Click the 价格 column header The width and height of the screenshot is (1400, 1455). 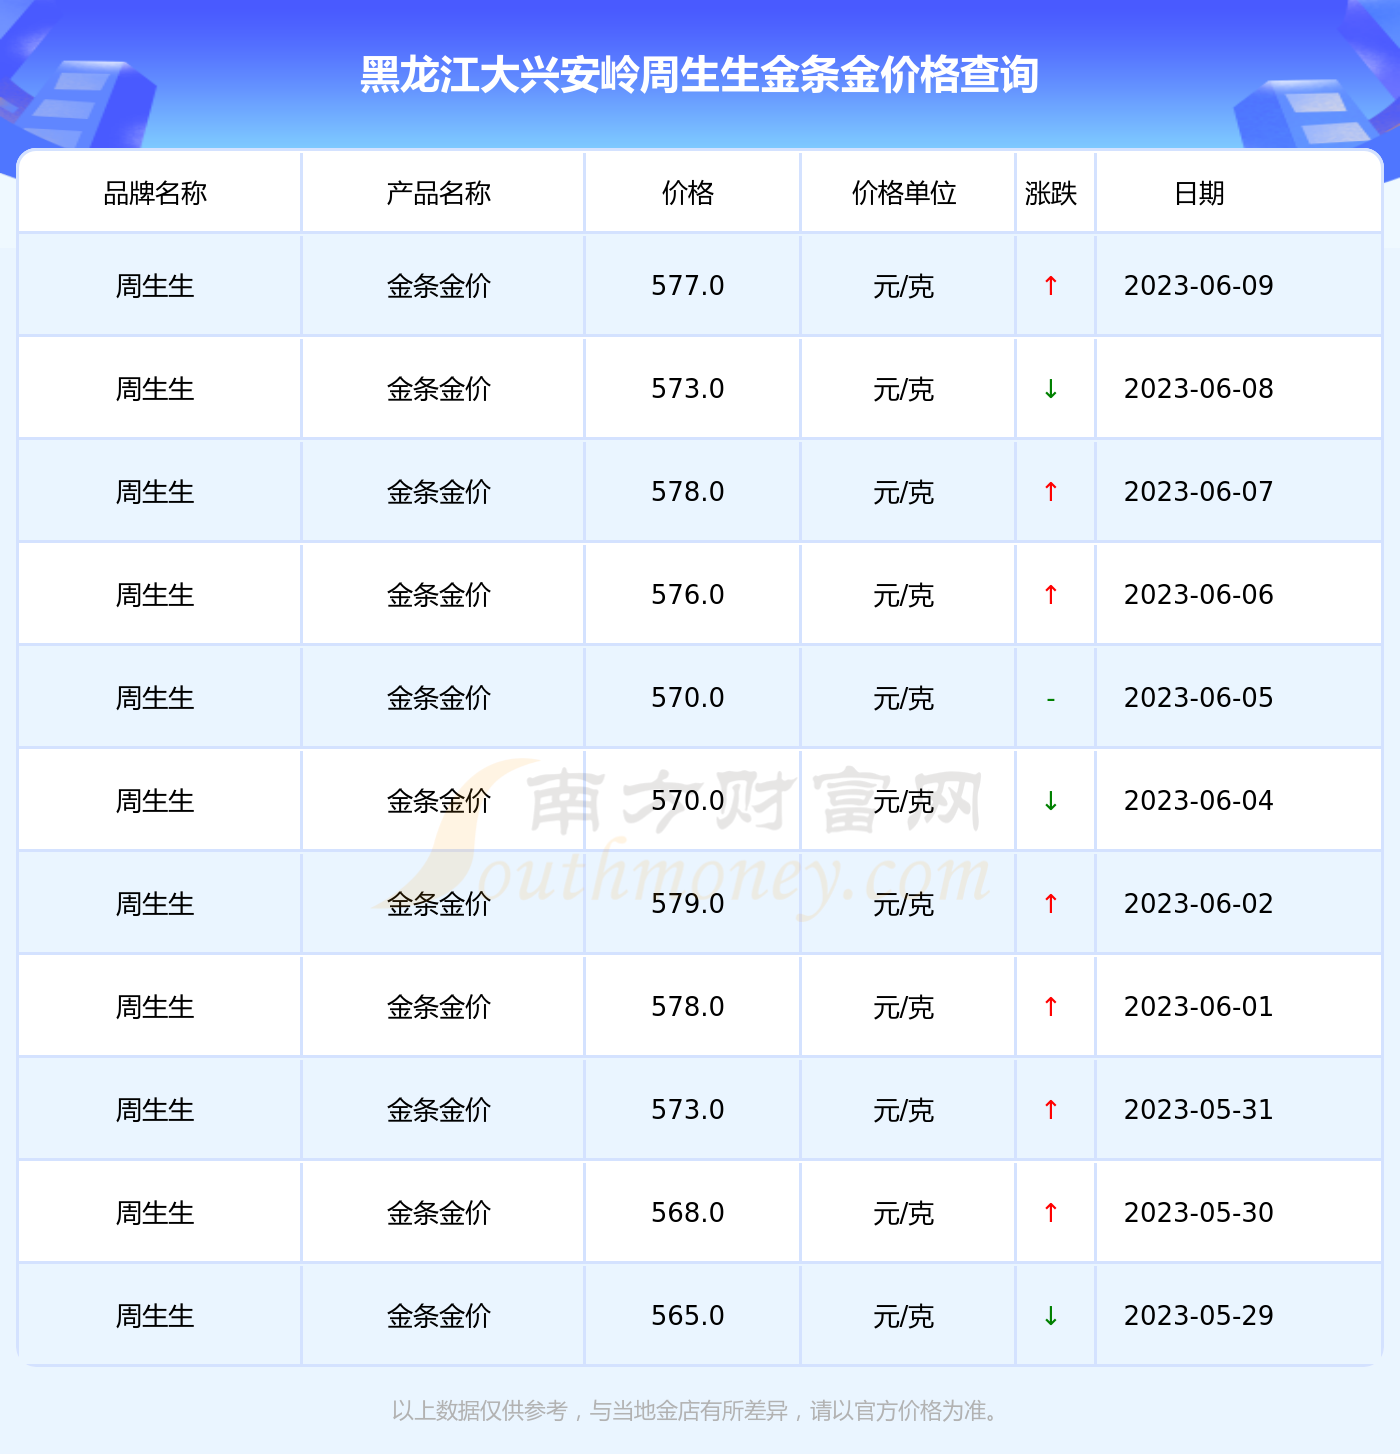(688, 193)
